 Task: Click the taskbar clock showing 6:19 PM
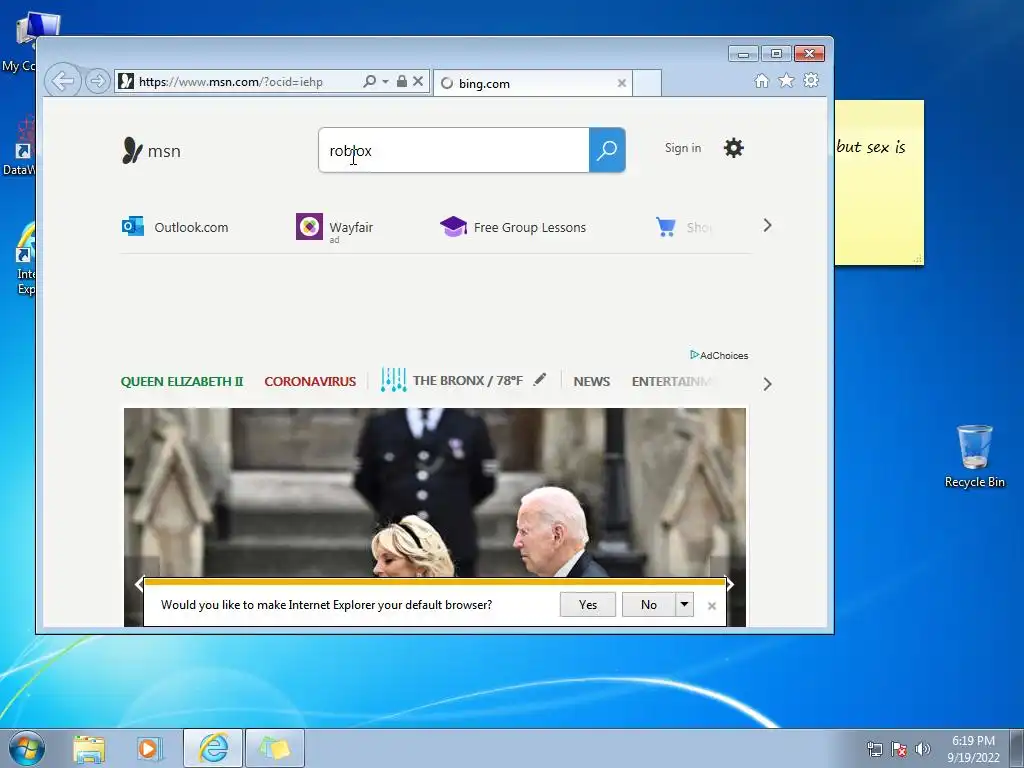tap(973, 749)
